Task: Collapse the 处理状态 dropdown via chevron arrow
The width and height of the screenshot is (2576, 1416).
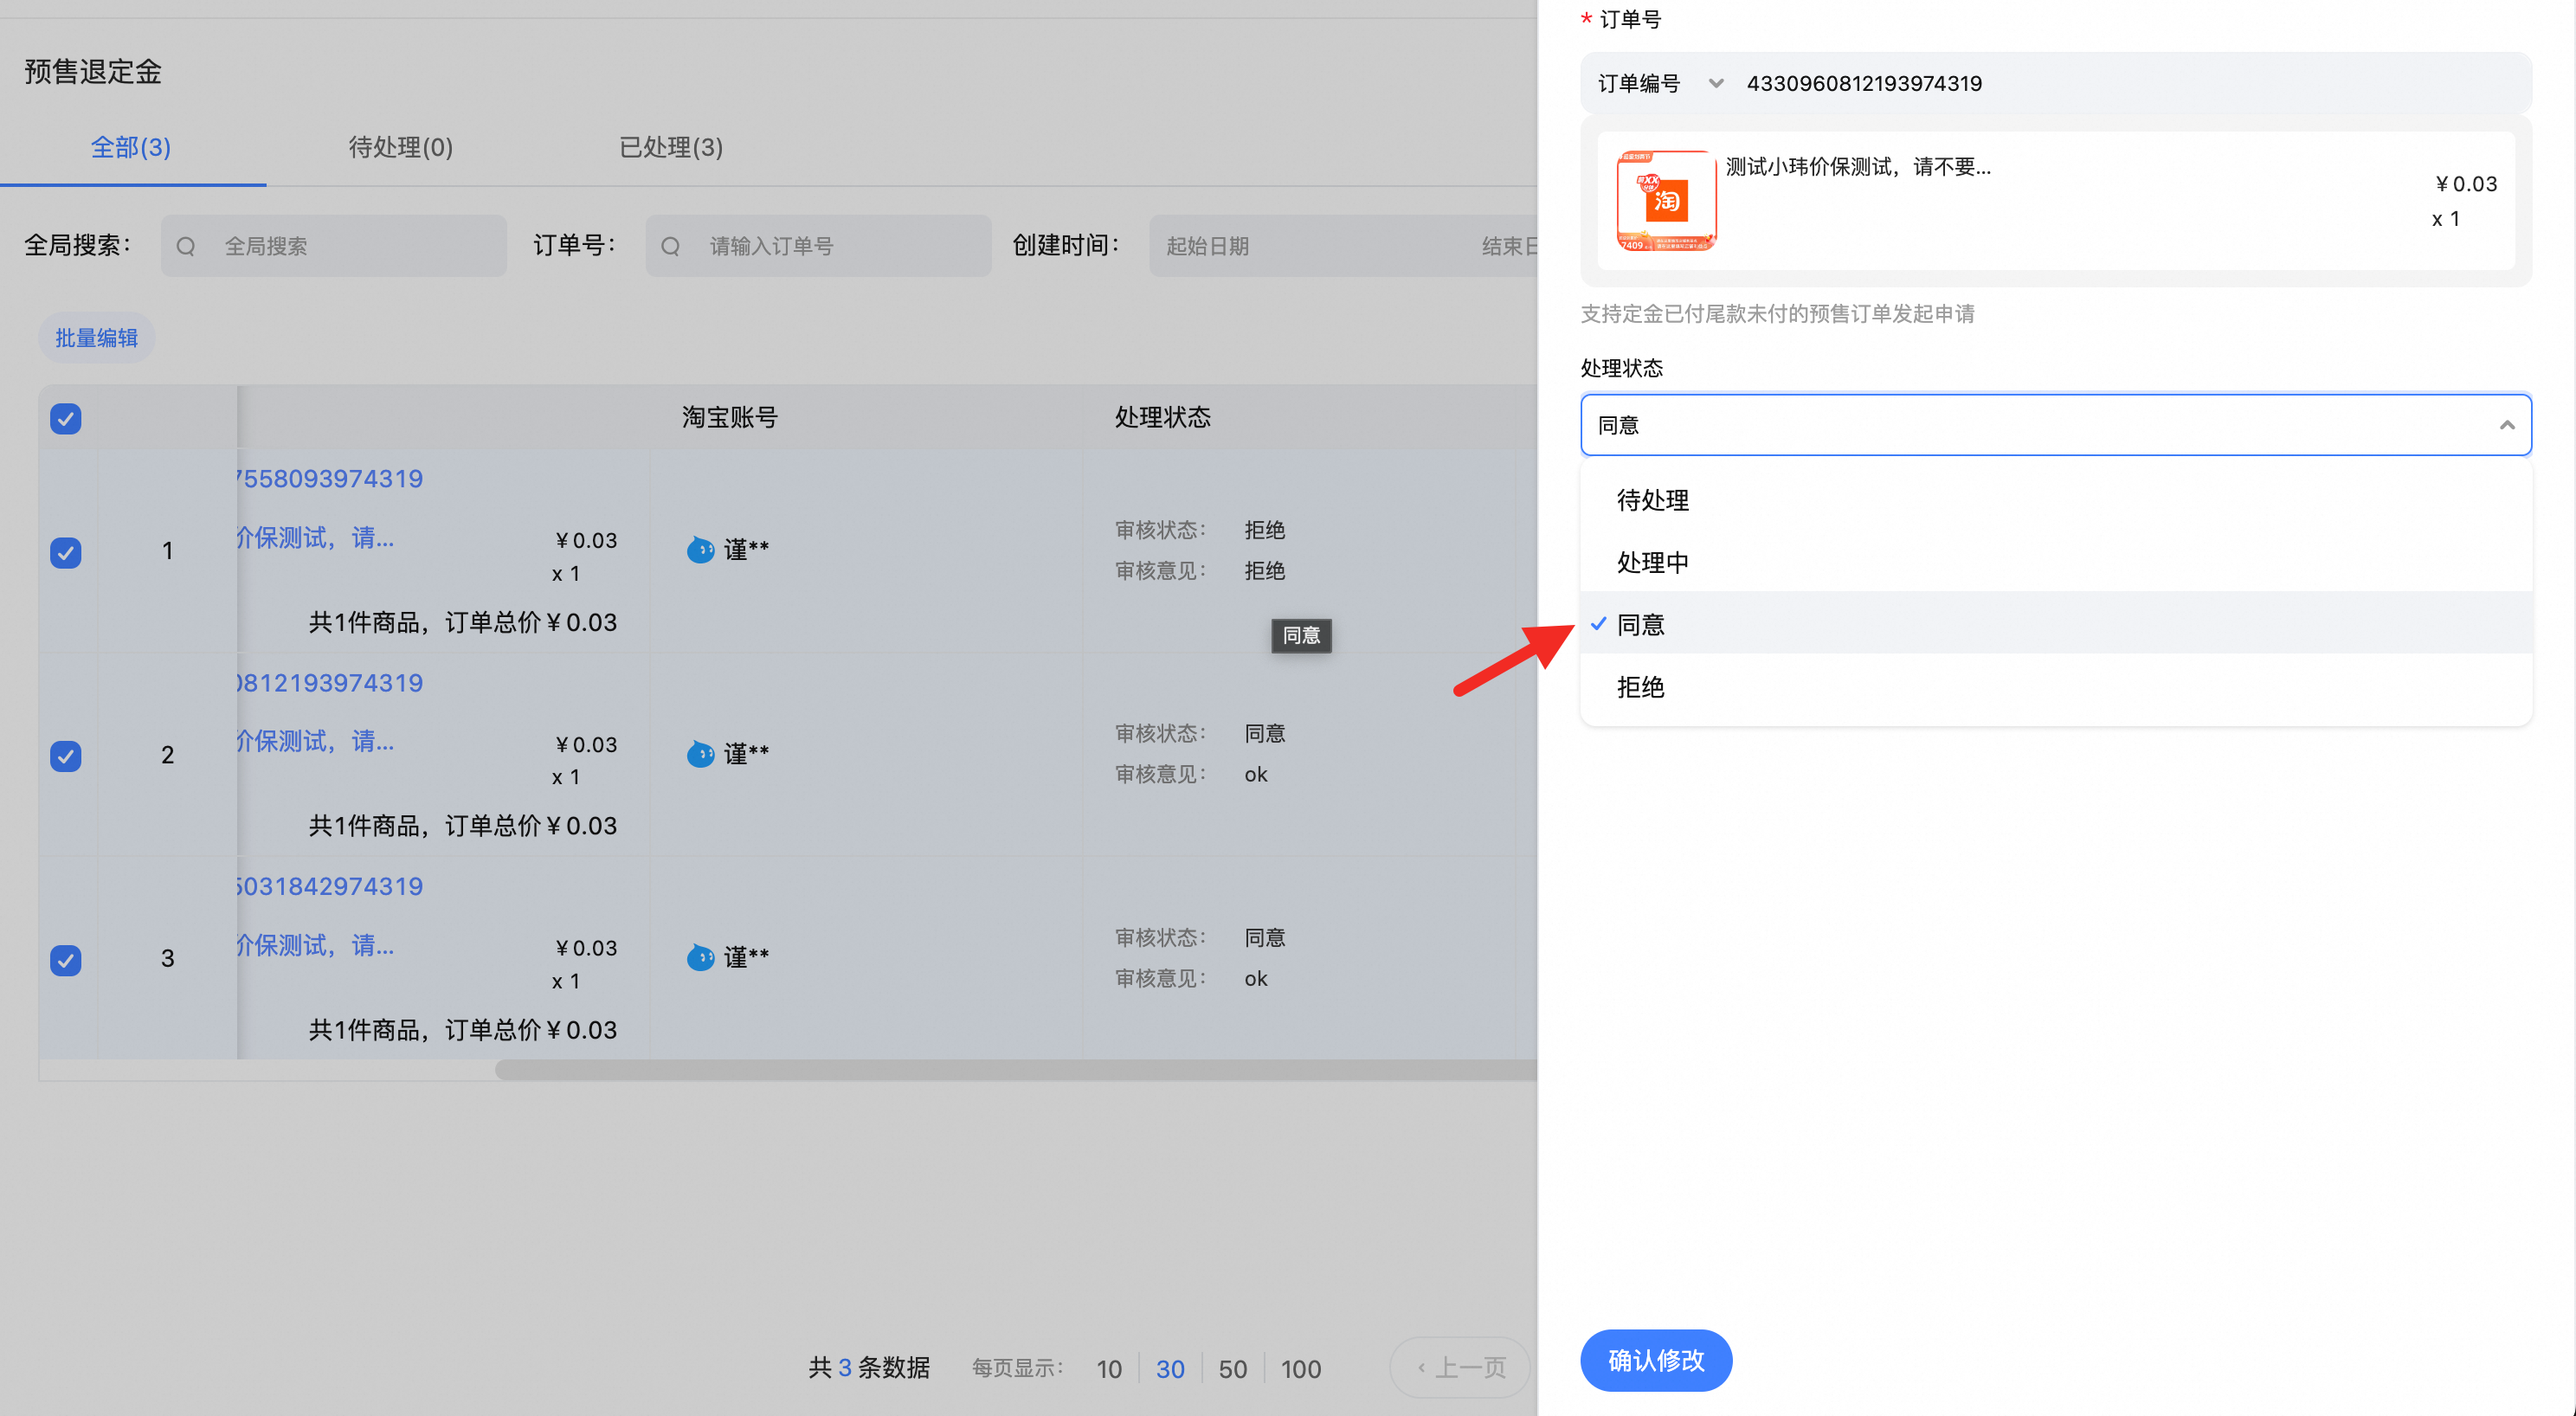Action: pos(2506,426)
